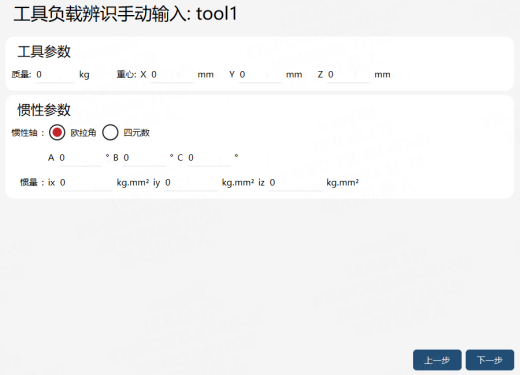The height and width of the screenshot is (375, 520).
Task: Focus the 重心 Z input field
Action: coord(348,75)
